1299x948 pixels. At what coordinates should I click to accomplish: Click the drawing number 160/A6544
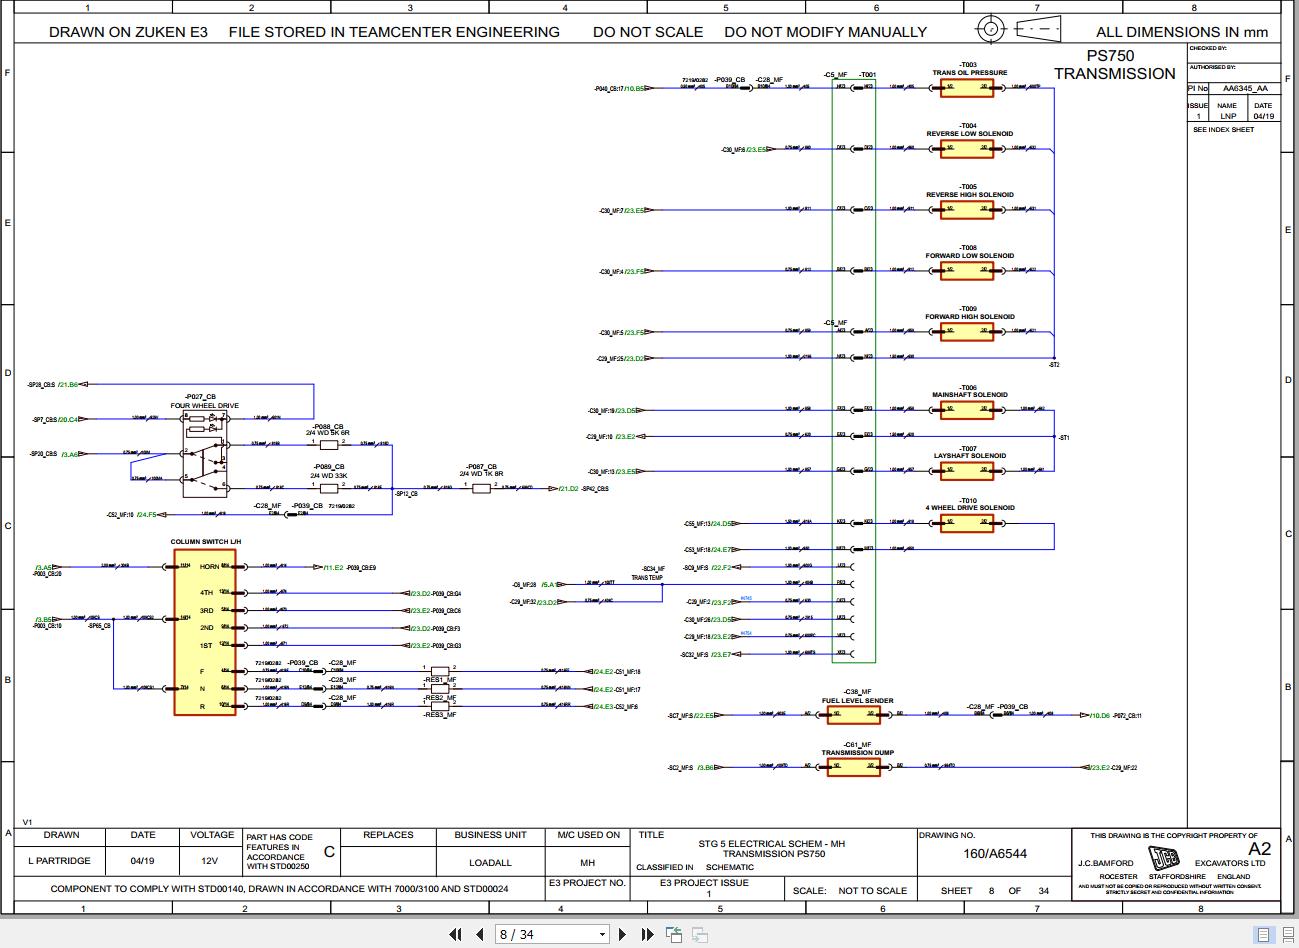pyautogui.click(x=994, y=854)
